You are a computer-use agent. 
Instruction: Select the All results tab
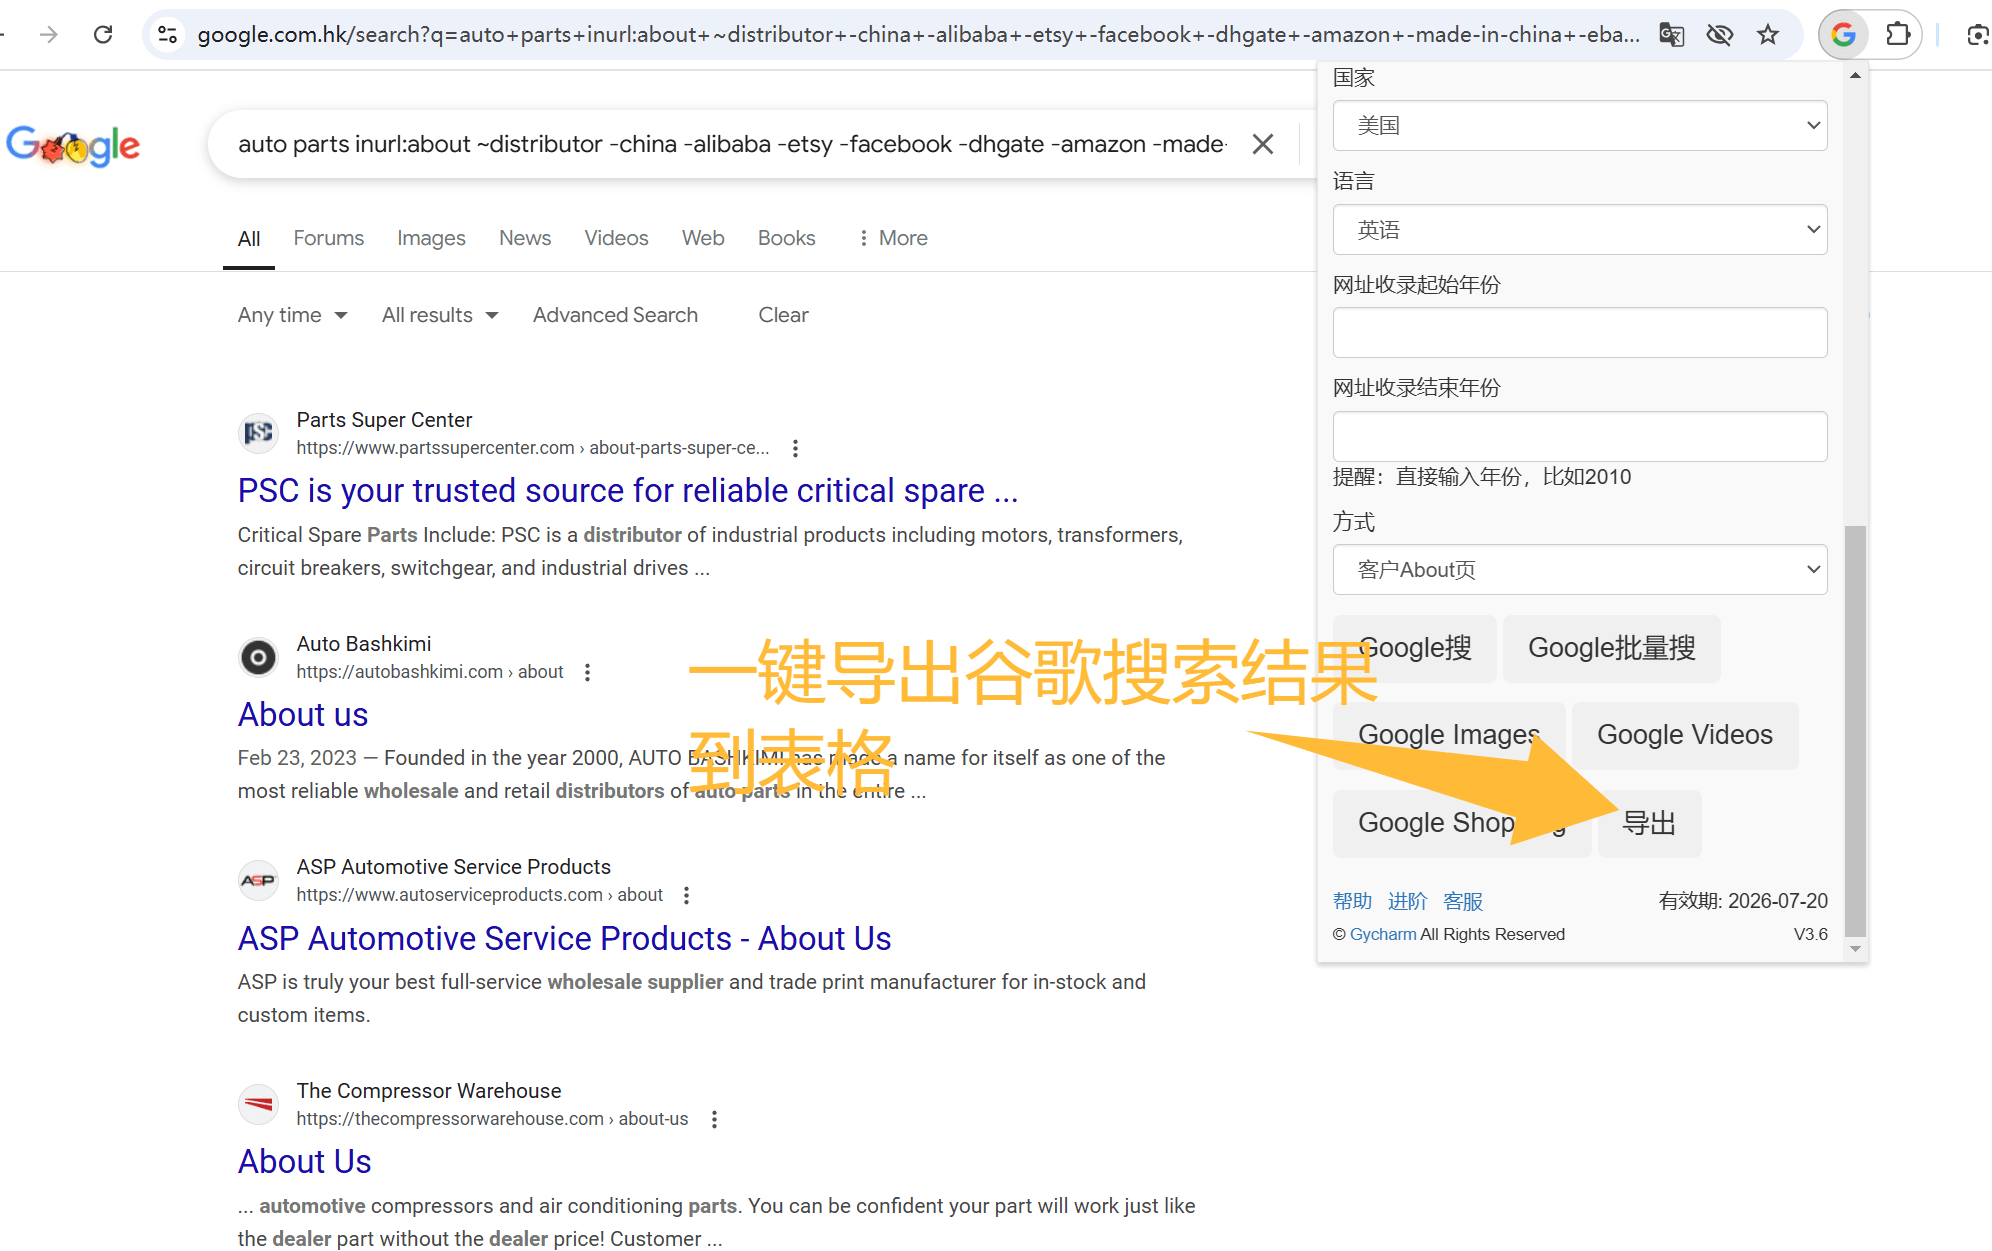pos(249,239)
